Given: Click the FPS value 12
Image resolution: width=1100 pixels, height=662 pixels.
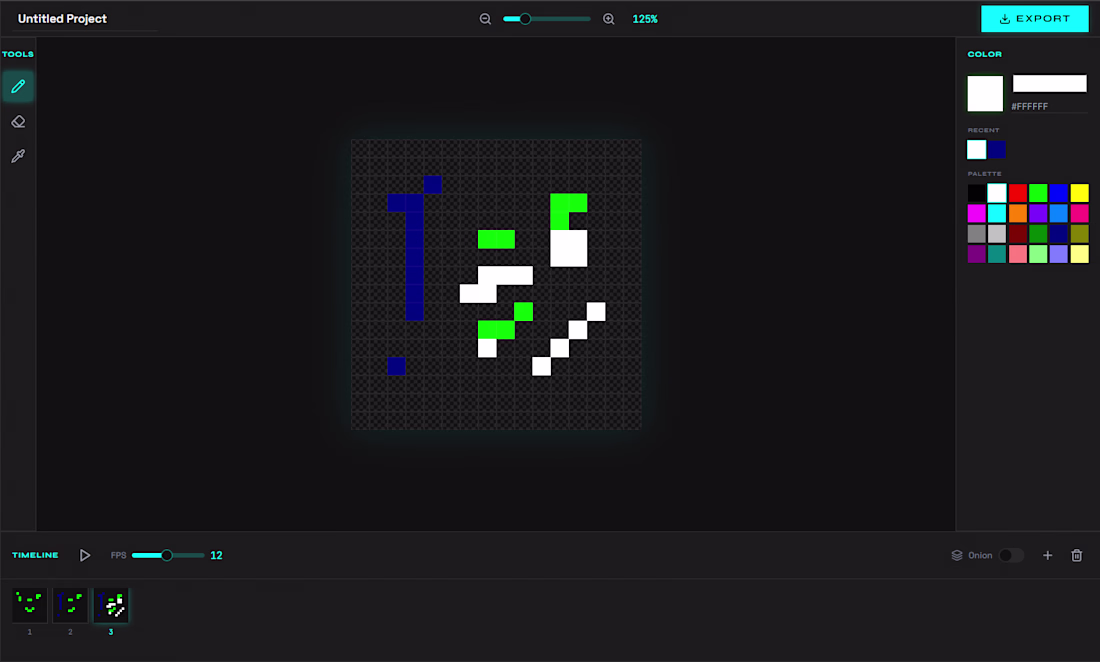Looking at the screenshot, I should tap(216, 555).
